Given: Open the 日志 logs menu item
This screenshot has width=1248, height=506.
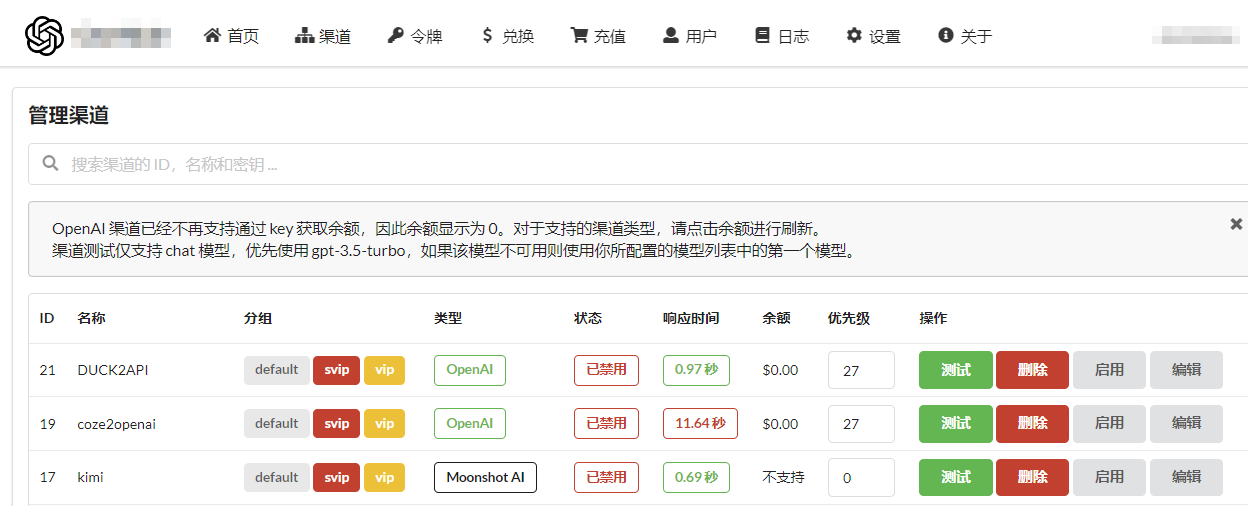Looking at the screenshot, I should pos(781,36).
